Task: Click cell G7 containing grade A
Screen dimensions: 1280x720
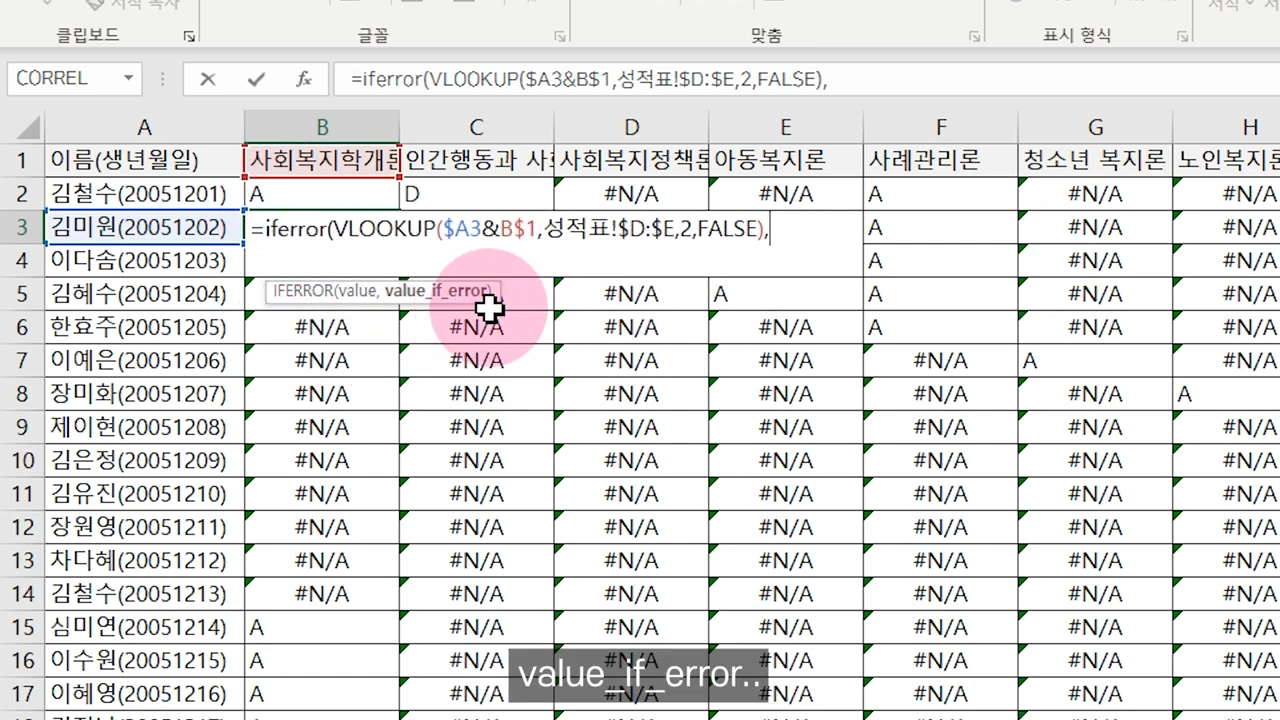Action: click(x=1095, y=361)
